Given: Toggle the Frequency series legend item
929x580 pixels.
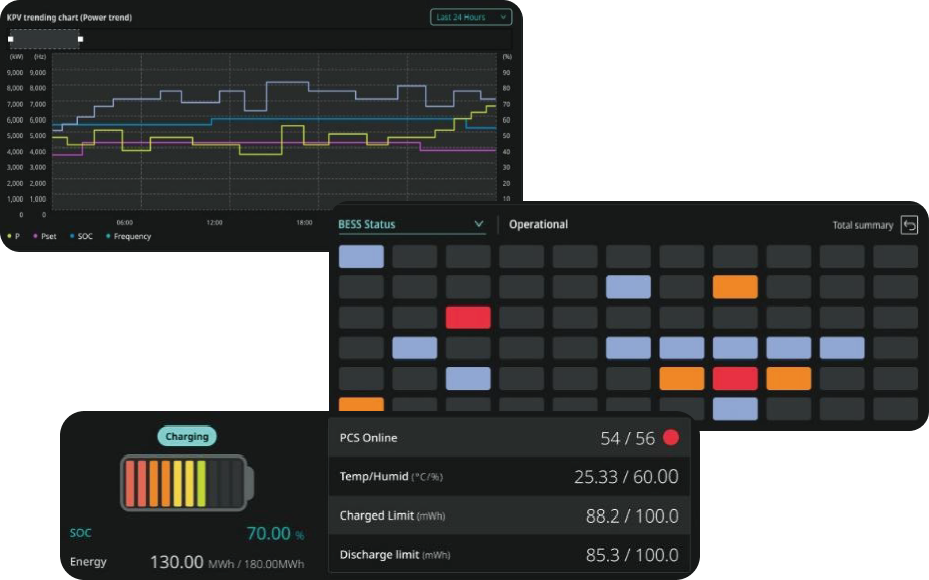Looking at the screenshot, I should [128, 237].
